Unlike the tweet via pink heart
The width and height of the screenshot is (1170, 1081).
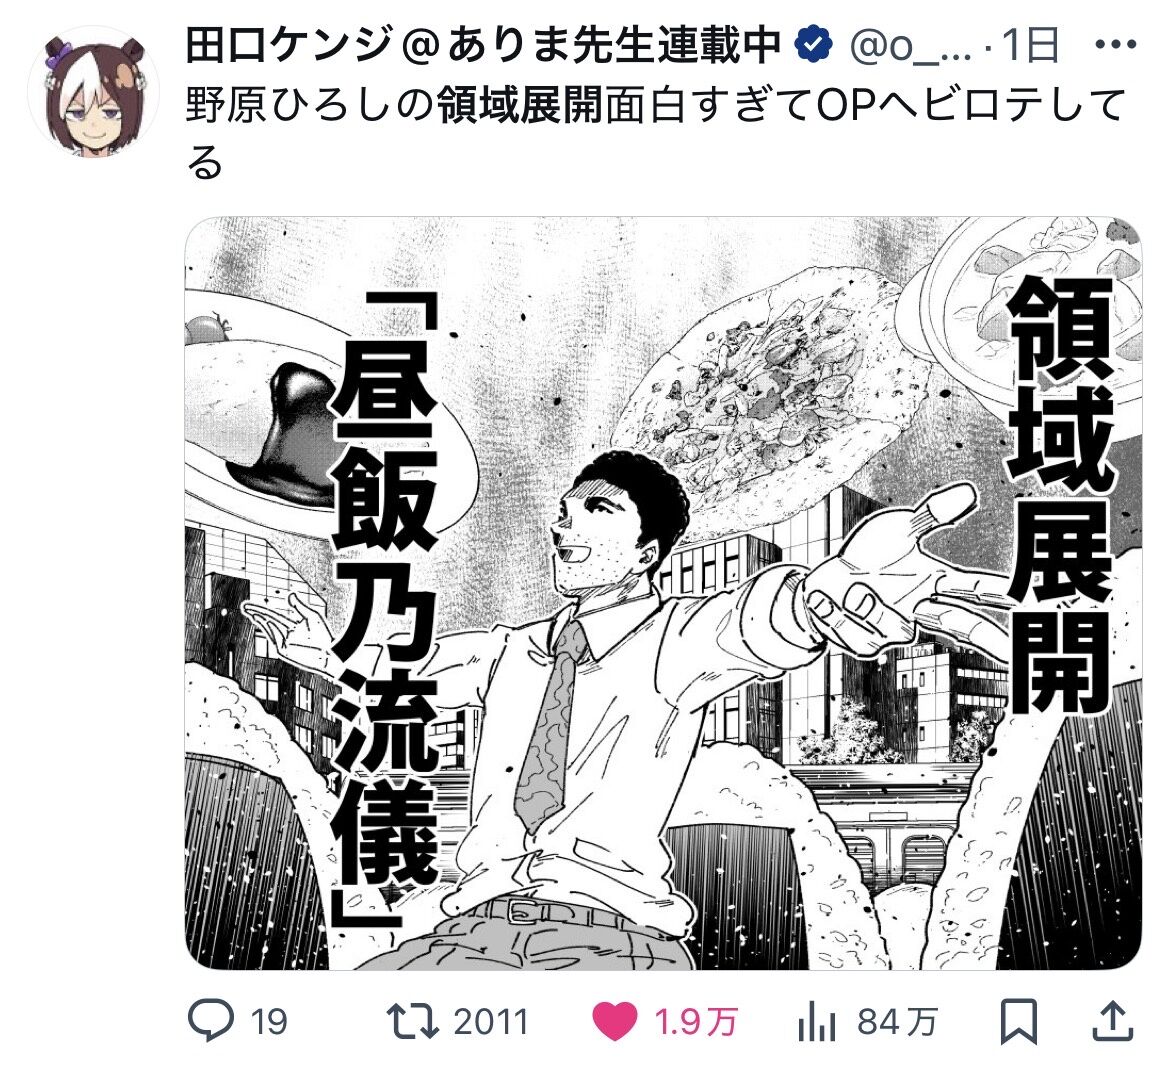point(615,1021)
